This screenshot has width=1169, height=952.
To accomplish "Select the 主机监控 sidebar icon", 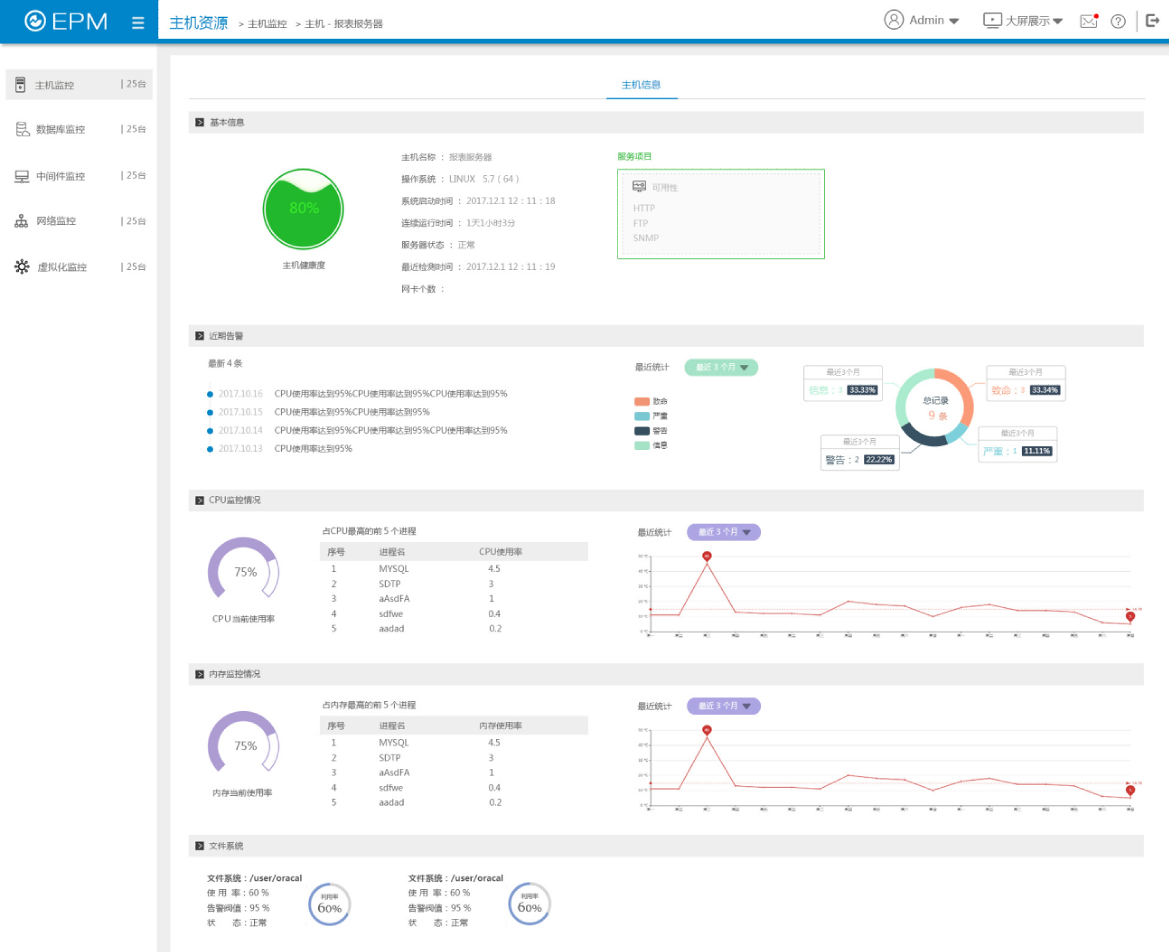I will tap(21, 85).
